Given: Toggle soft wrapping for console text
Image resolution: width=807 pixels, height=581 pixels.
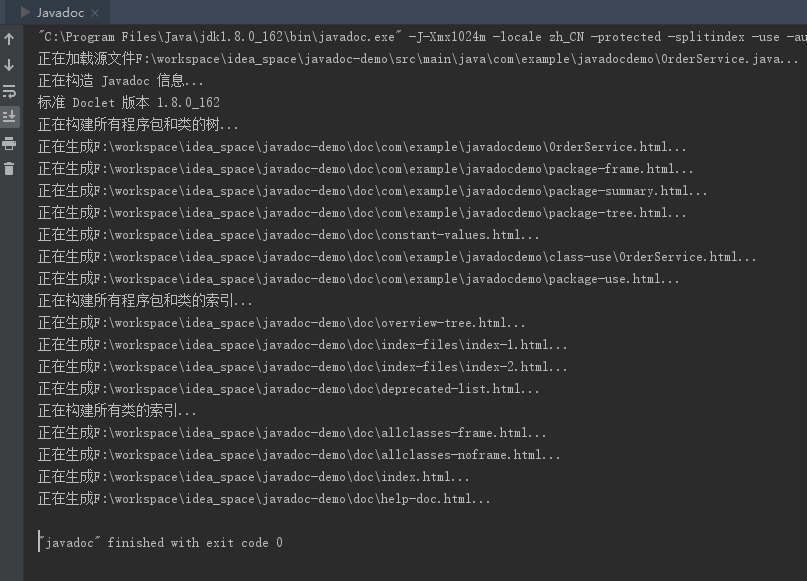Looking at the screenshot, I should pyautogui.click(x=9, y=90).
